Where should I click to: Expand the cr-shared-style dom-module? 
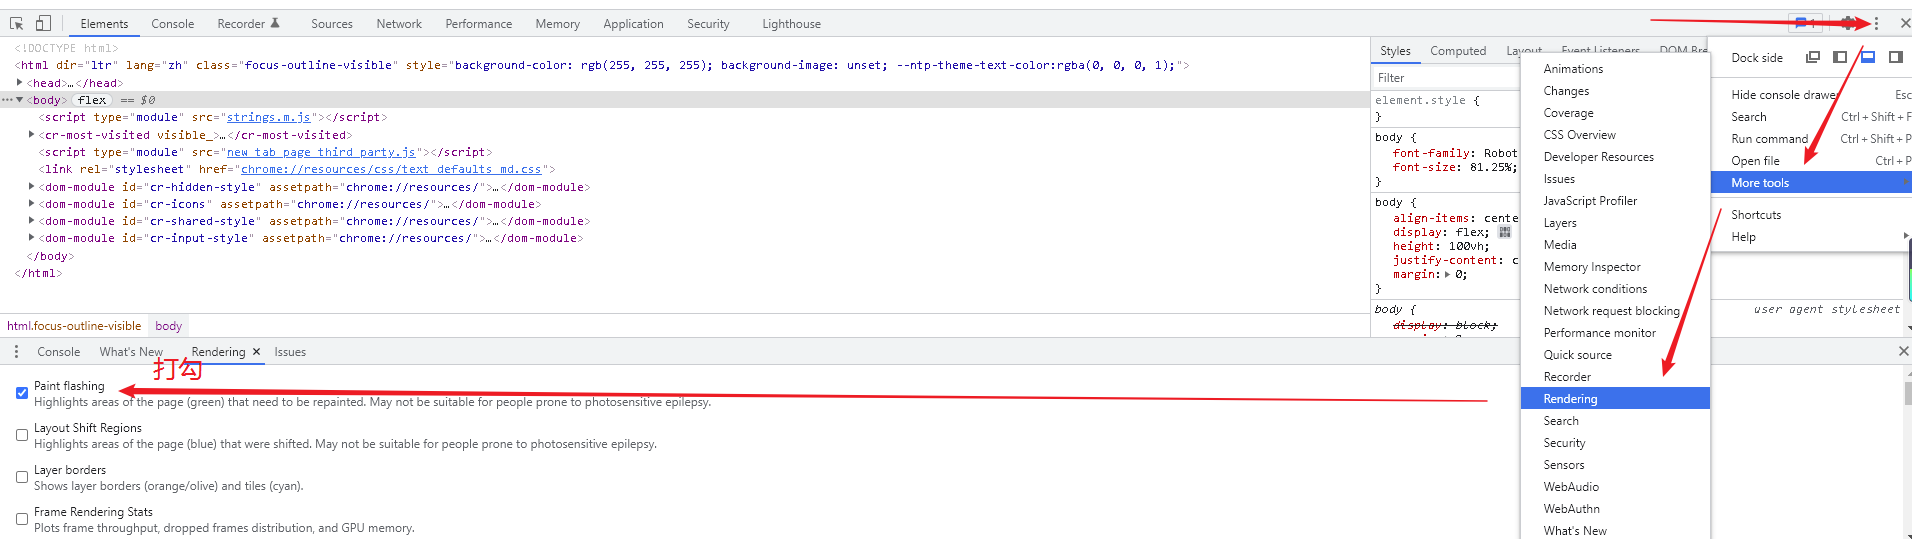pos(31,221)
